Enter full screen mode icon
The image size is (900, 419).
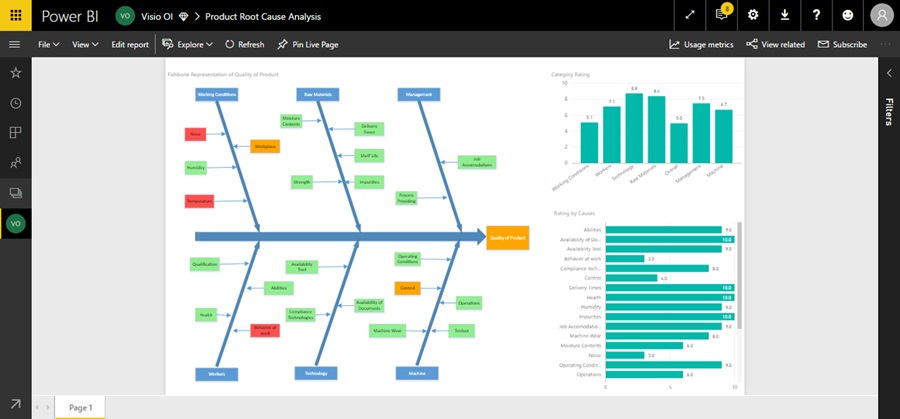(690, 15)
